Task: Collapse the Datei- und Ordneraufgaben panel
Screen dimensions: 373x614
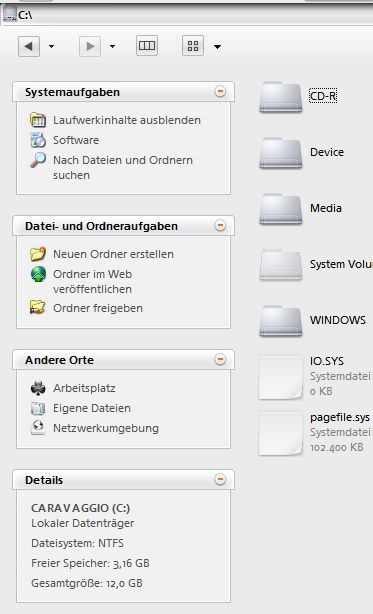Action: point(220,226)
